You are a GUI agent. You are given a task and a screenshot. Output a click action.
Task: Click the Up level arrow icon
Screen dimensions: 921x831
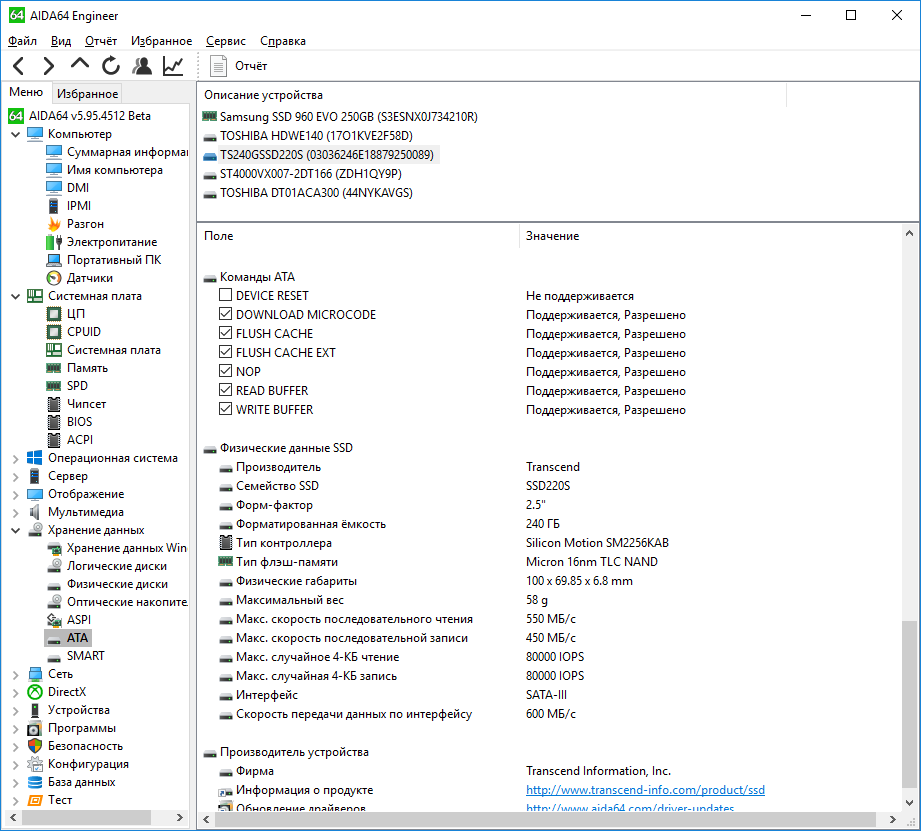click(80, 66)
